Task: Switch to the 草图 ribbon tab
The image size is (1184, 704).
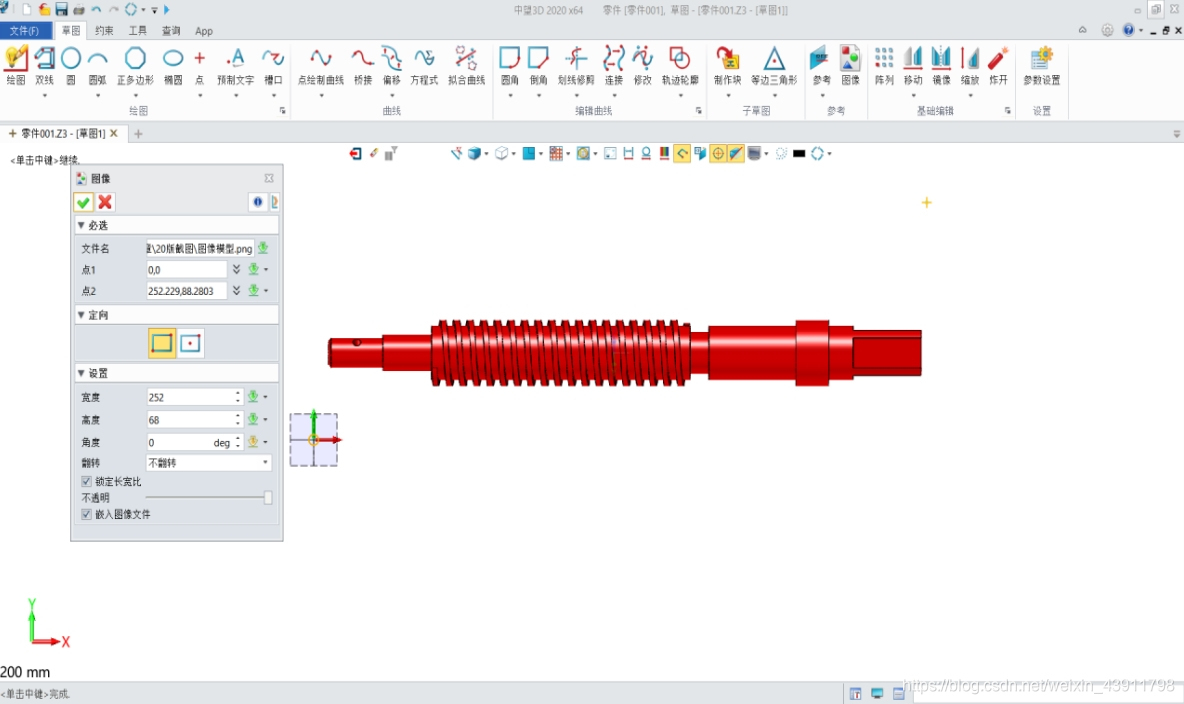Action: pyautogui.click(x=71, y=31)
